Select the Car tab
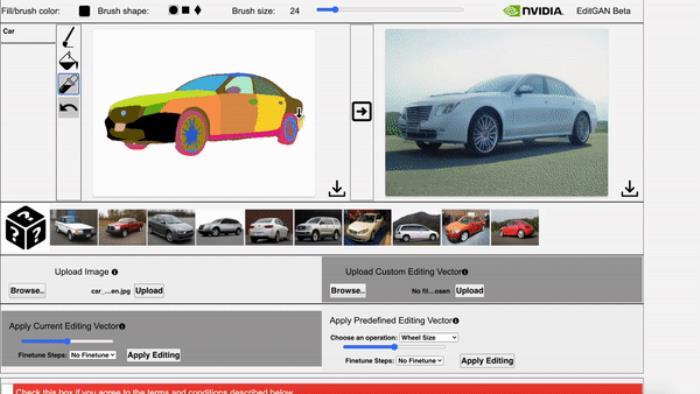Screen dimensions: 700x394 [28, 34]
